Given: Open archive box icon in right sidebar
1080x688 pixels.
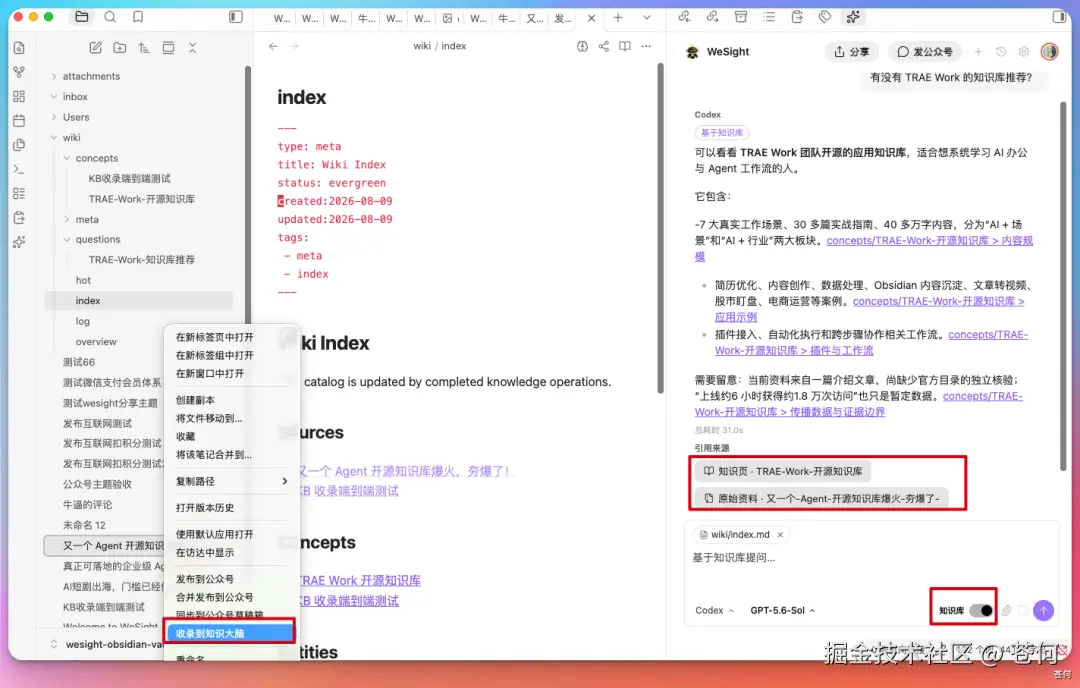Looking at the screenshot, I should (740, 17).
